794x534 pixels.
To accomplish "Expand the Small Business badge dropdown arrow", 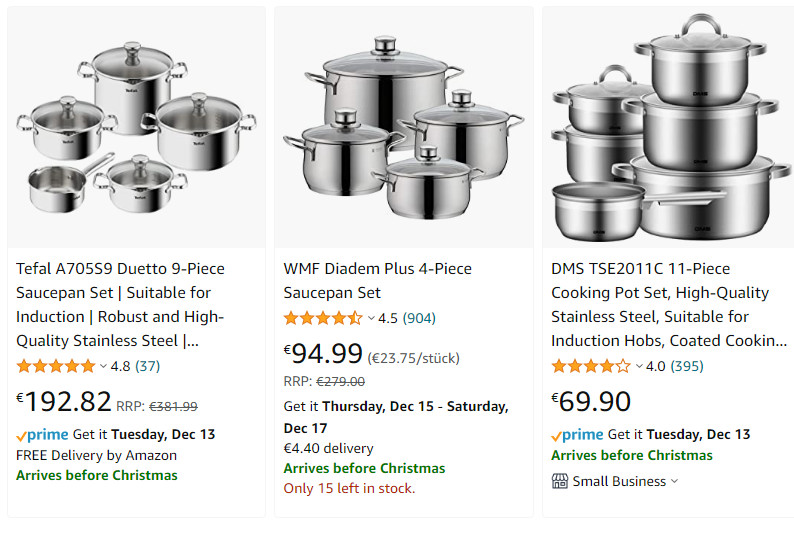I will click(x=675, y=481).
